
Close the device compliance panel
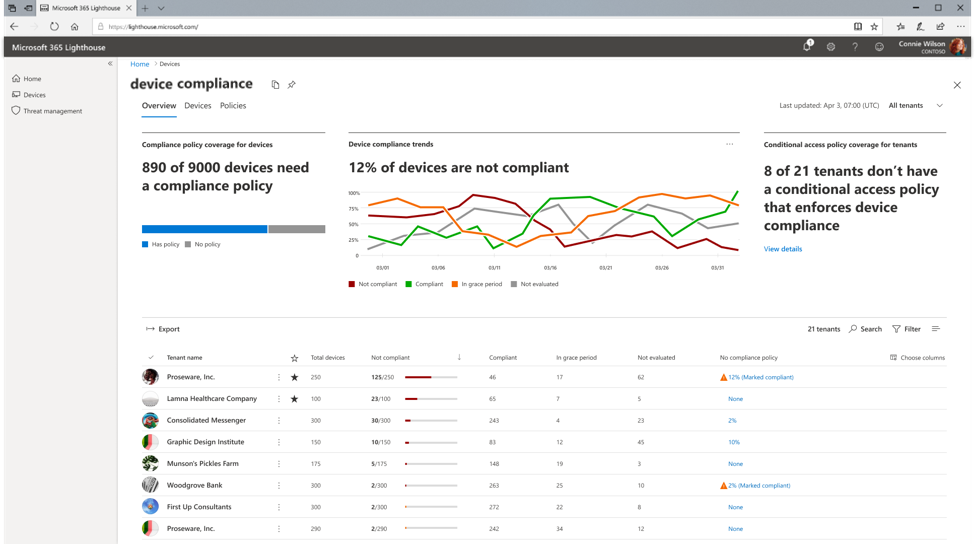click(957, 85)
